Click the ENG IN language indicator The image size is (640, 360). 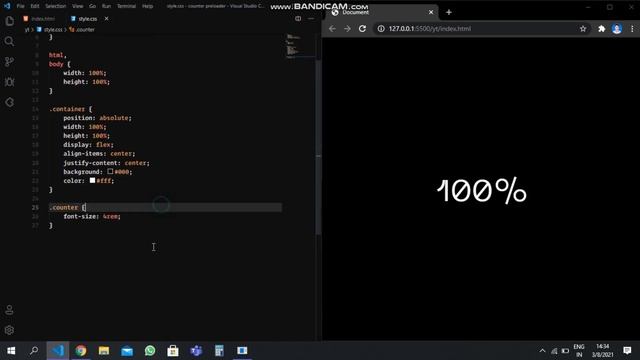coord(579,351)
